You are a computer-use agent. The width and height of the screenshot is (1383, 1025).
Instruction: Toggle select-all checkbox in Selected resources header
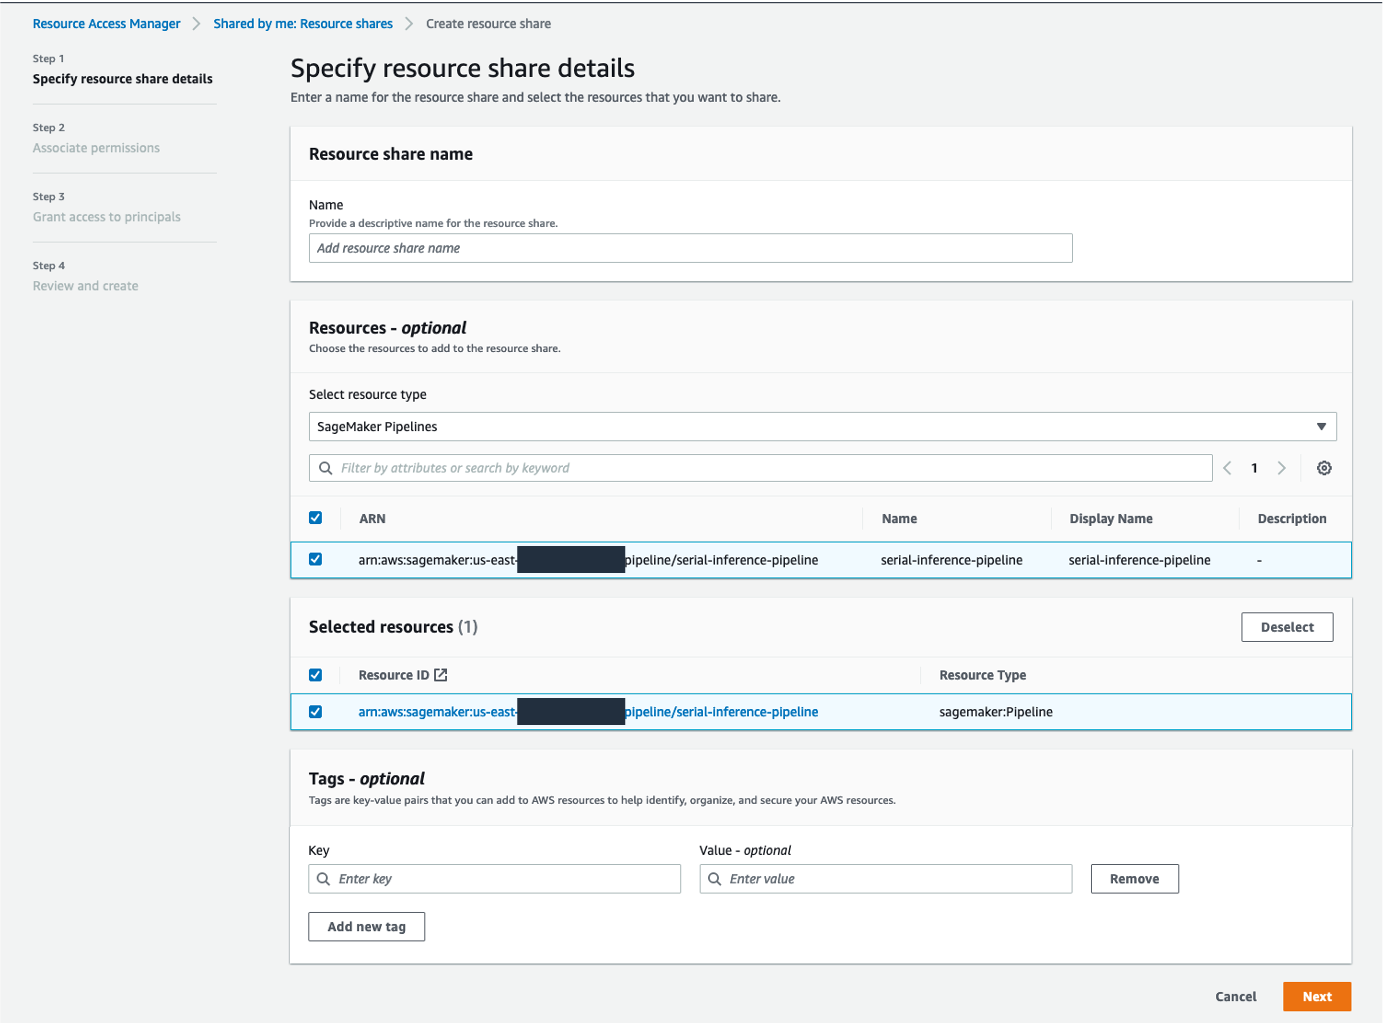[x=316, y=675]
